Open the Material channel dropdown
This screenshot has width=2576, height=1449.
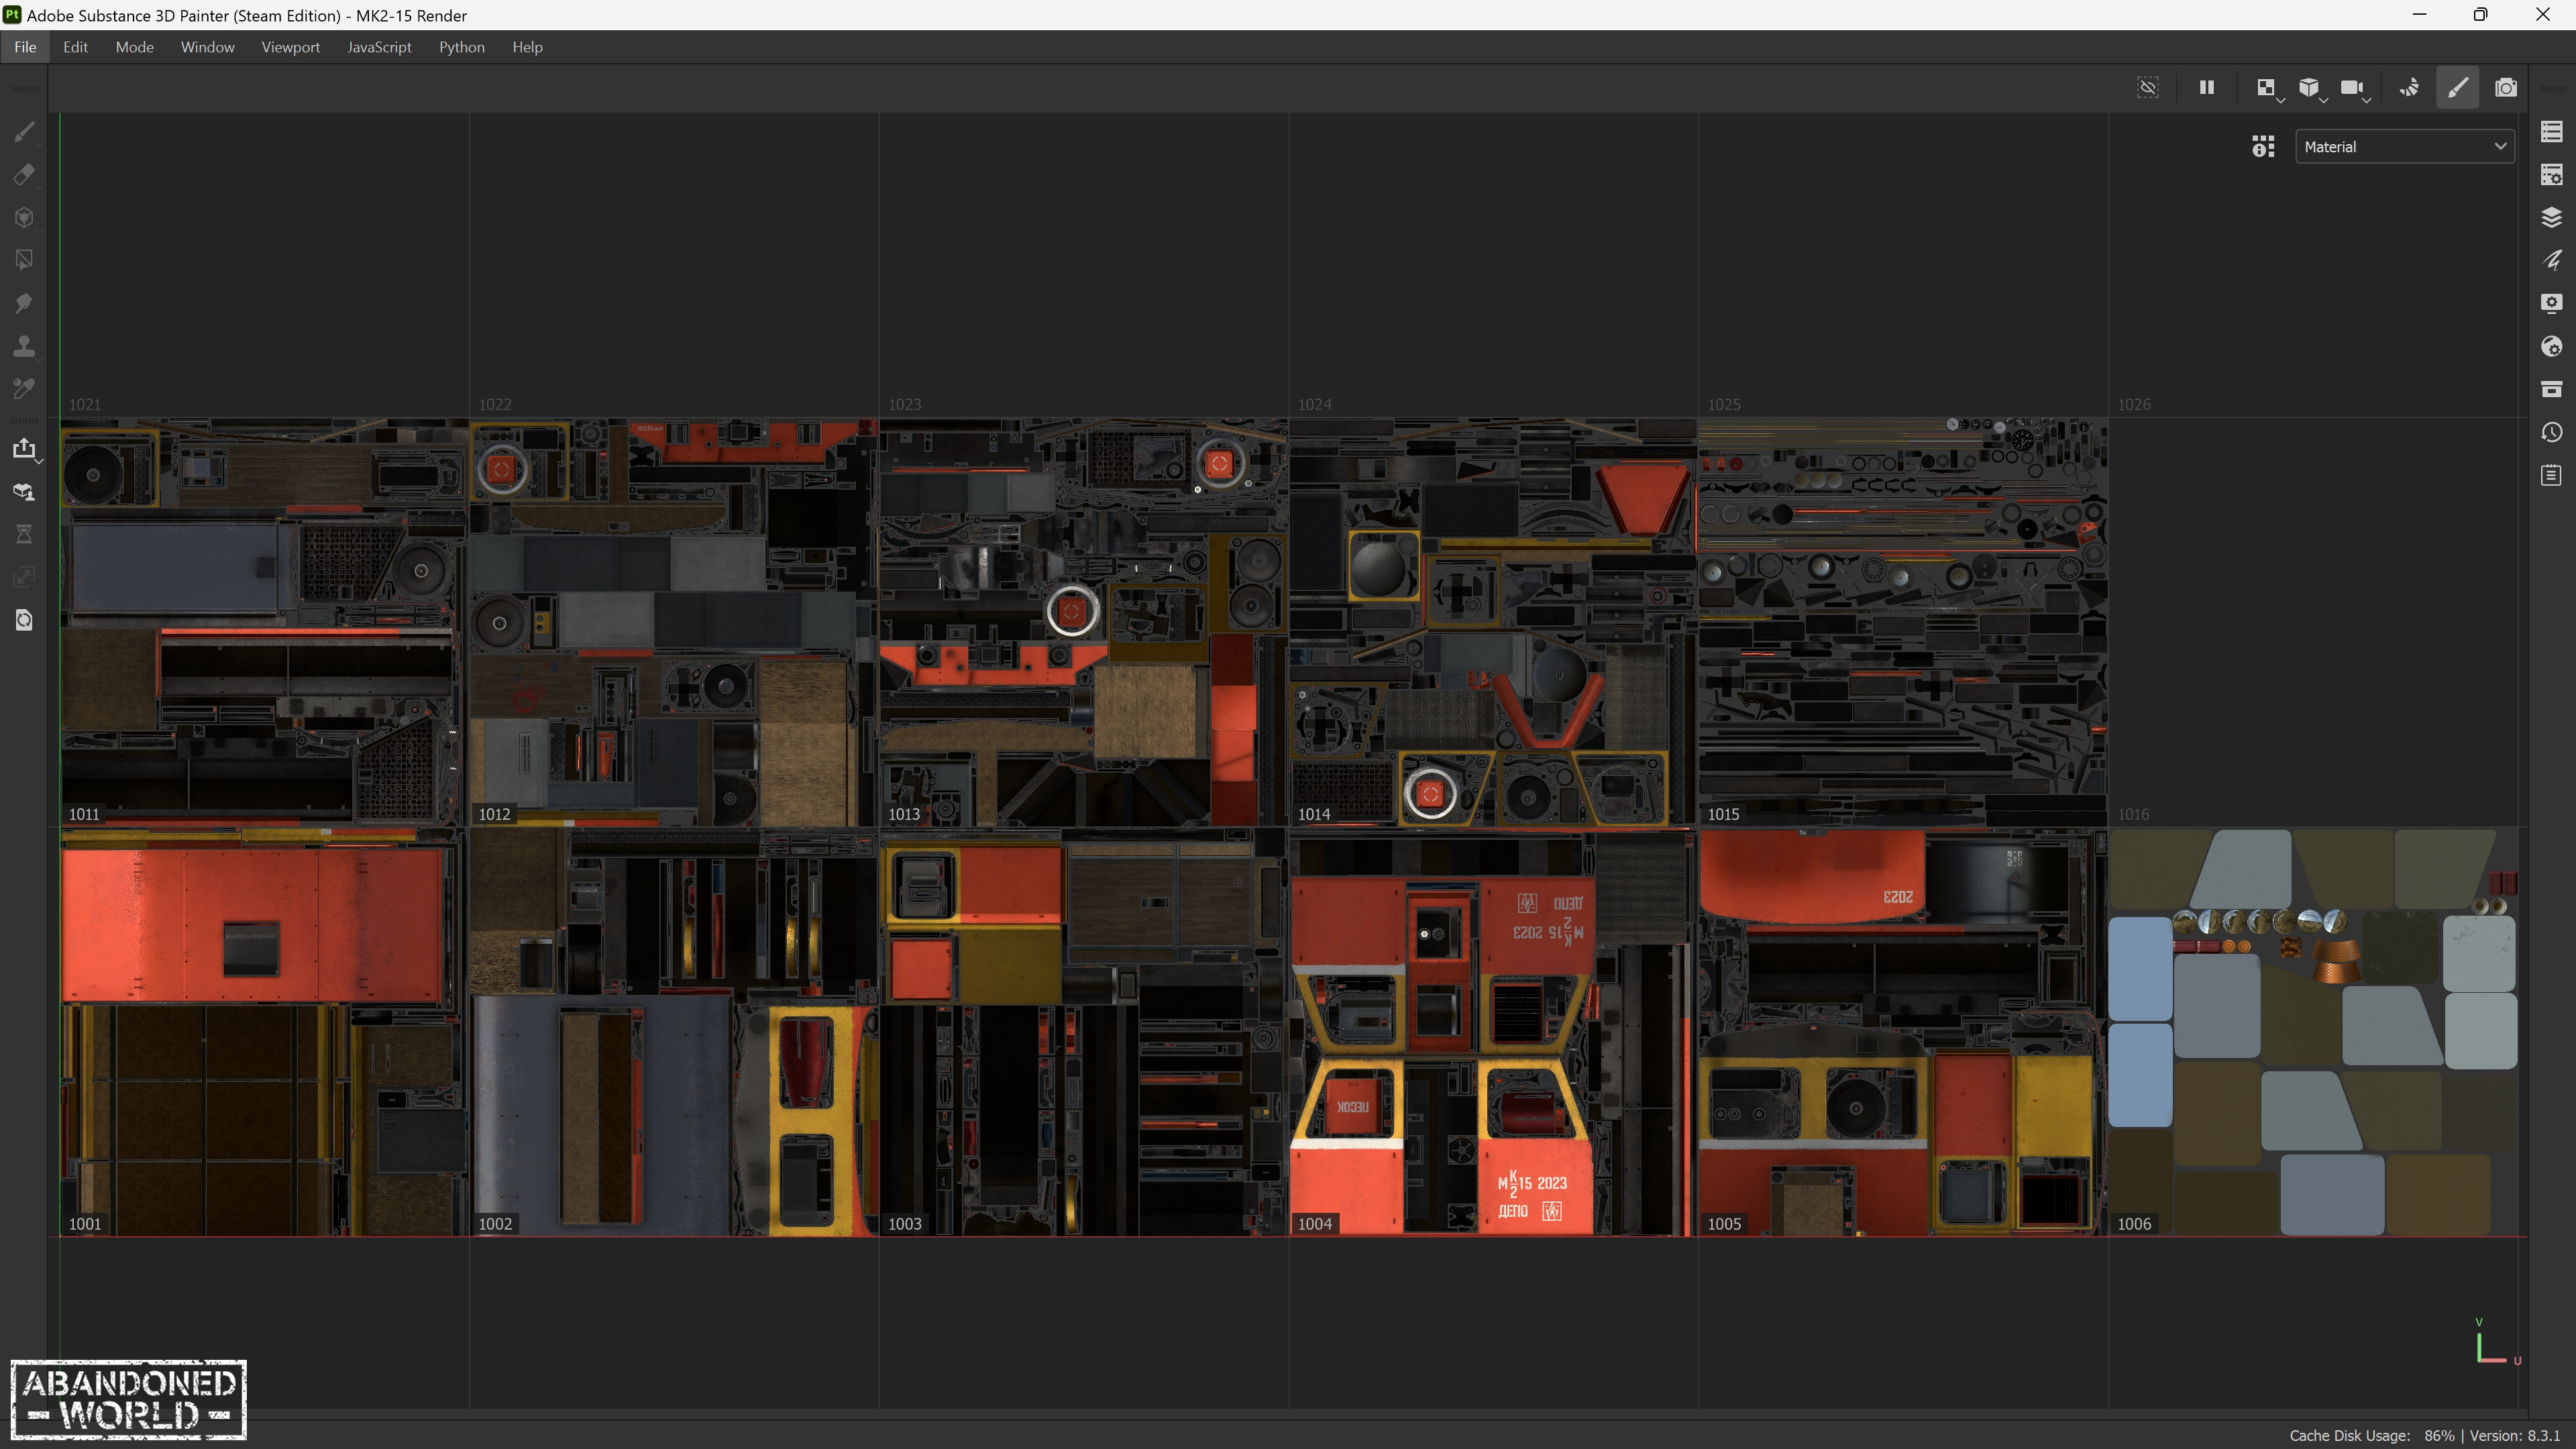click(2404, 147)
